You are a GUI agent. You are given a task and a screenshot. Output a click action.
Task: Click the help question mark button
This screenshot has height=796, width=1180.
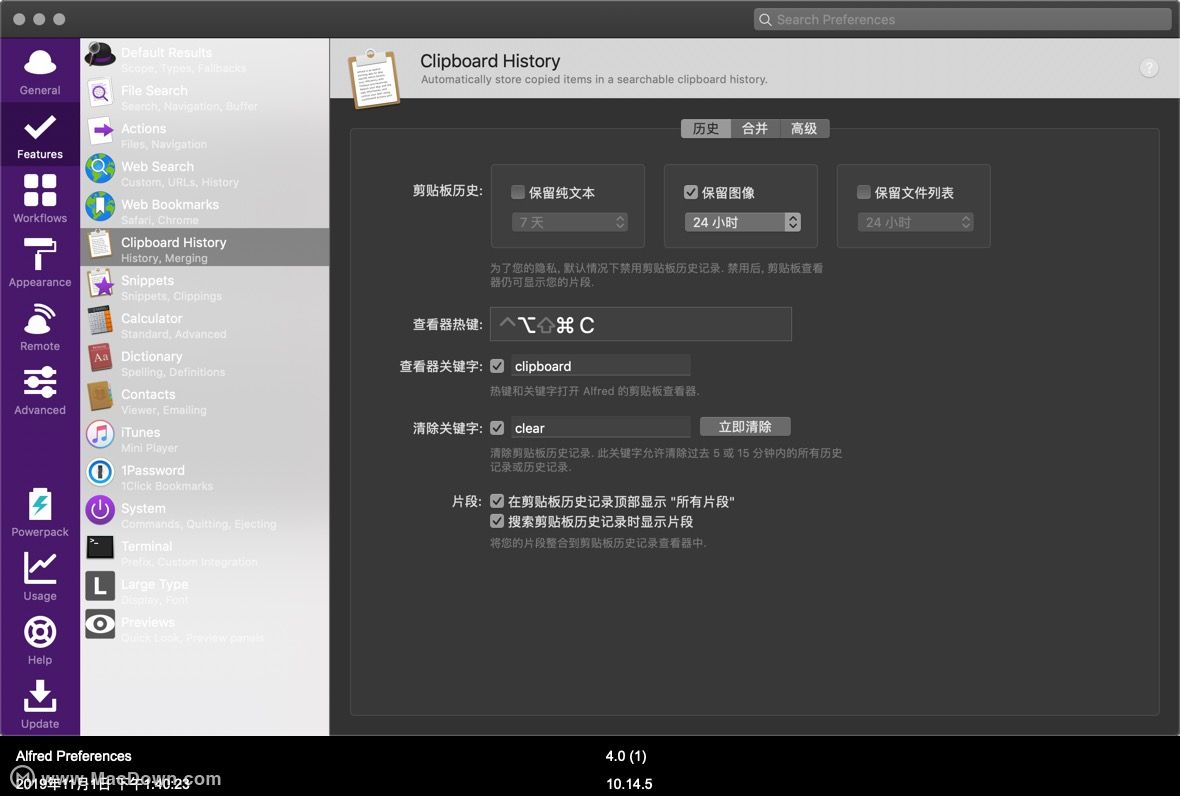pos(1149,68)
